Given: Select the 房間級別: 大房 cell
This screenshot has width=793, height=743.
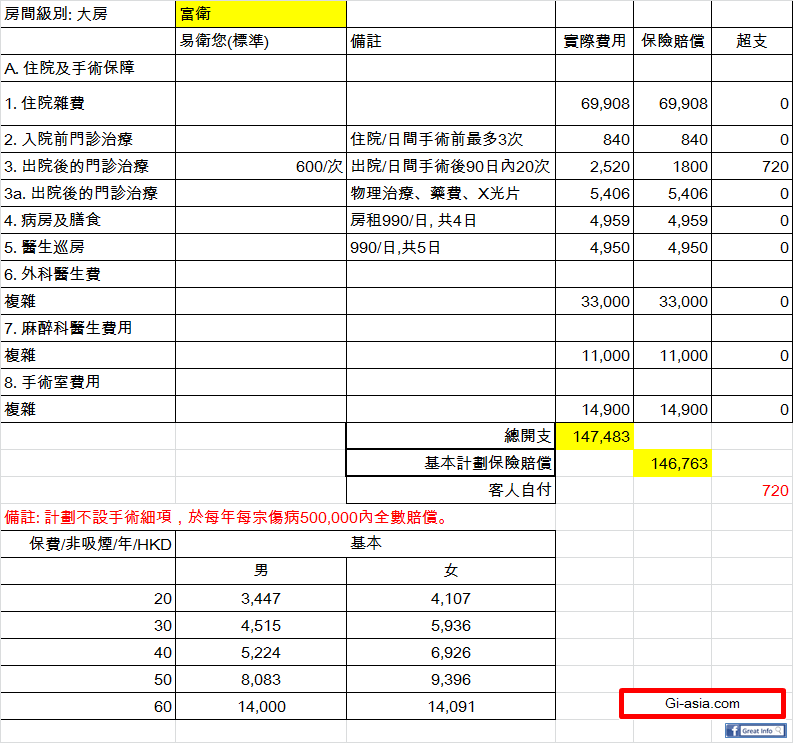Looking at the screenshot, I should (x=88, y=14).
